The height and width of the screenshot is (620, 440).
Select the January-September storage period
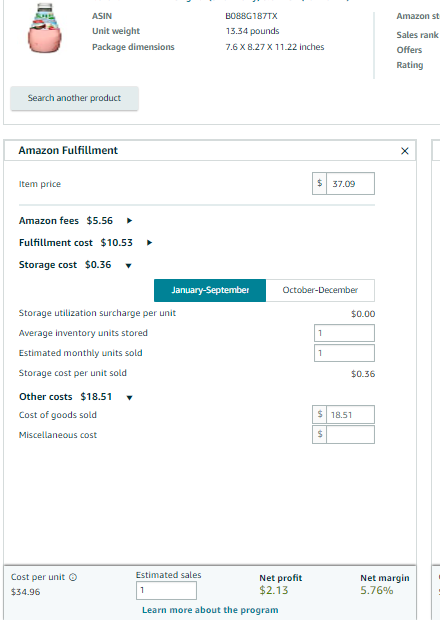[210, 290]
